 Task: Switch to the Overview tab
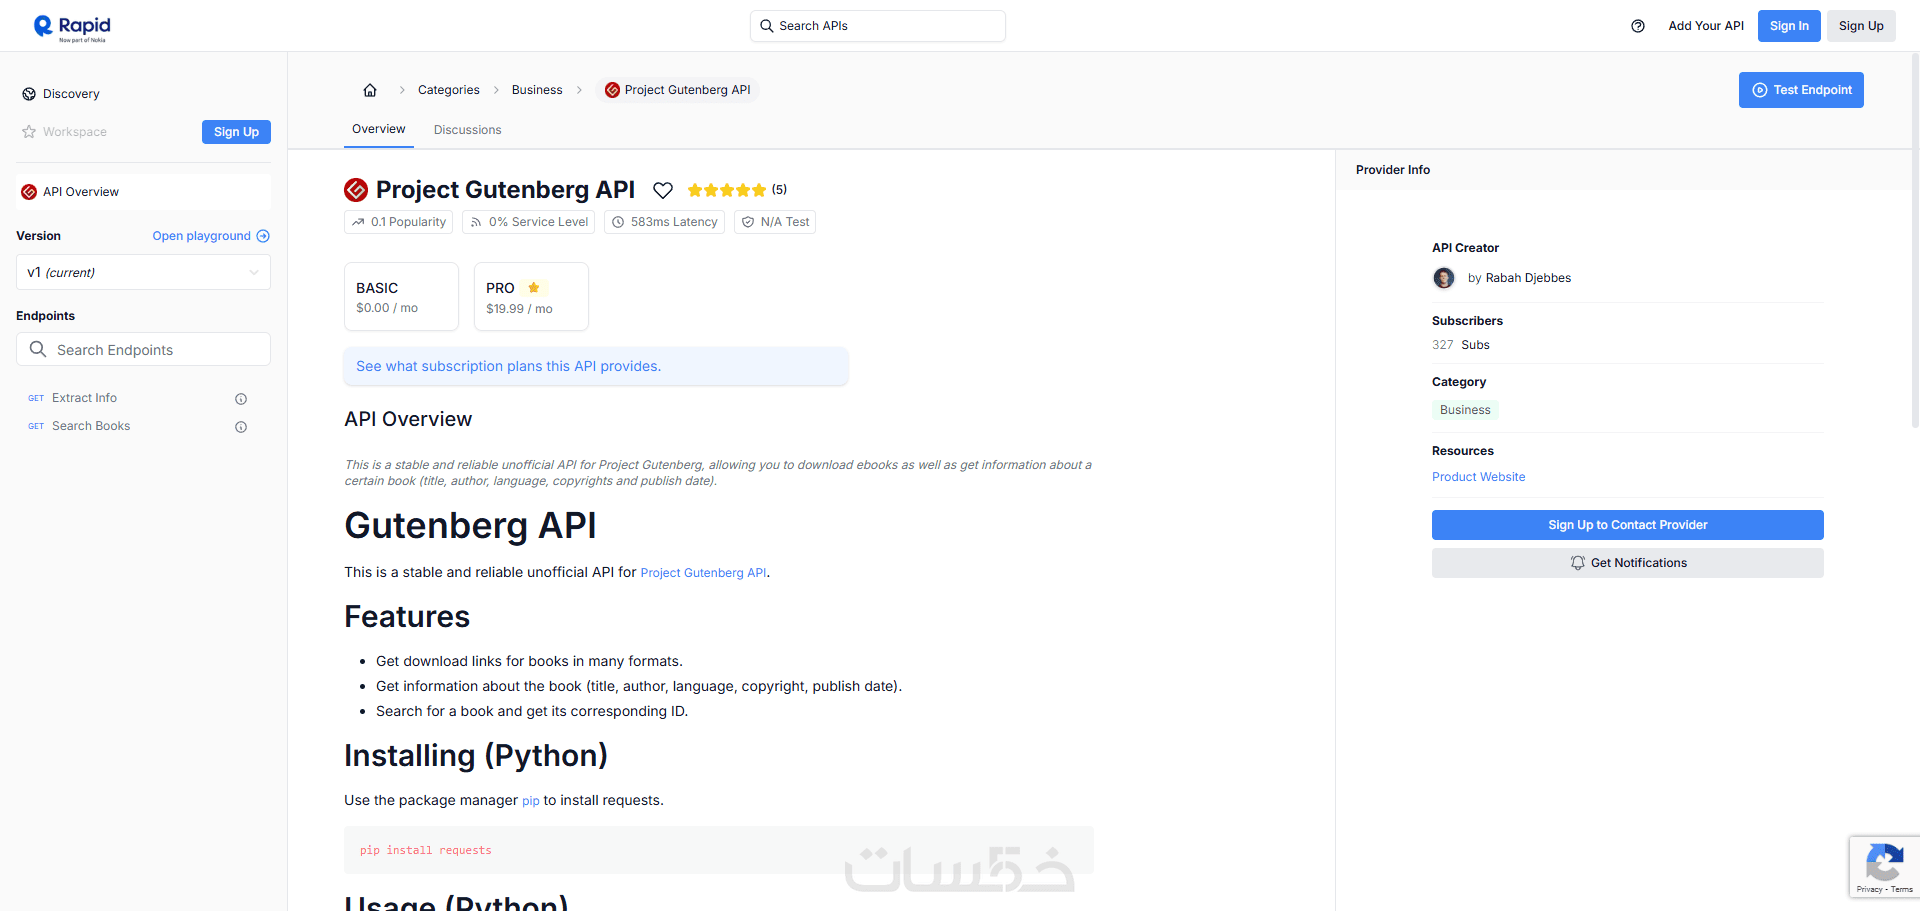click(379, 129)
